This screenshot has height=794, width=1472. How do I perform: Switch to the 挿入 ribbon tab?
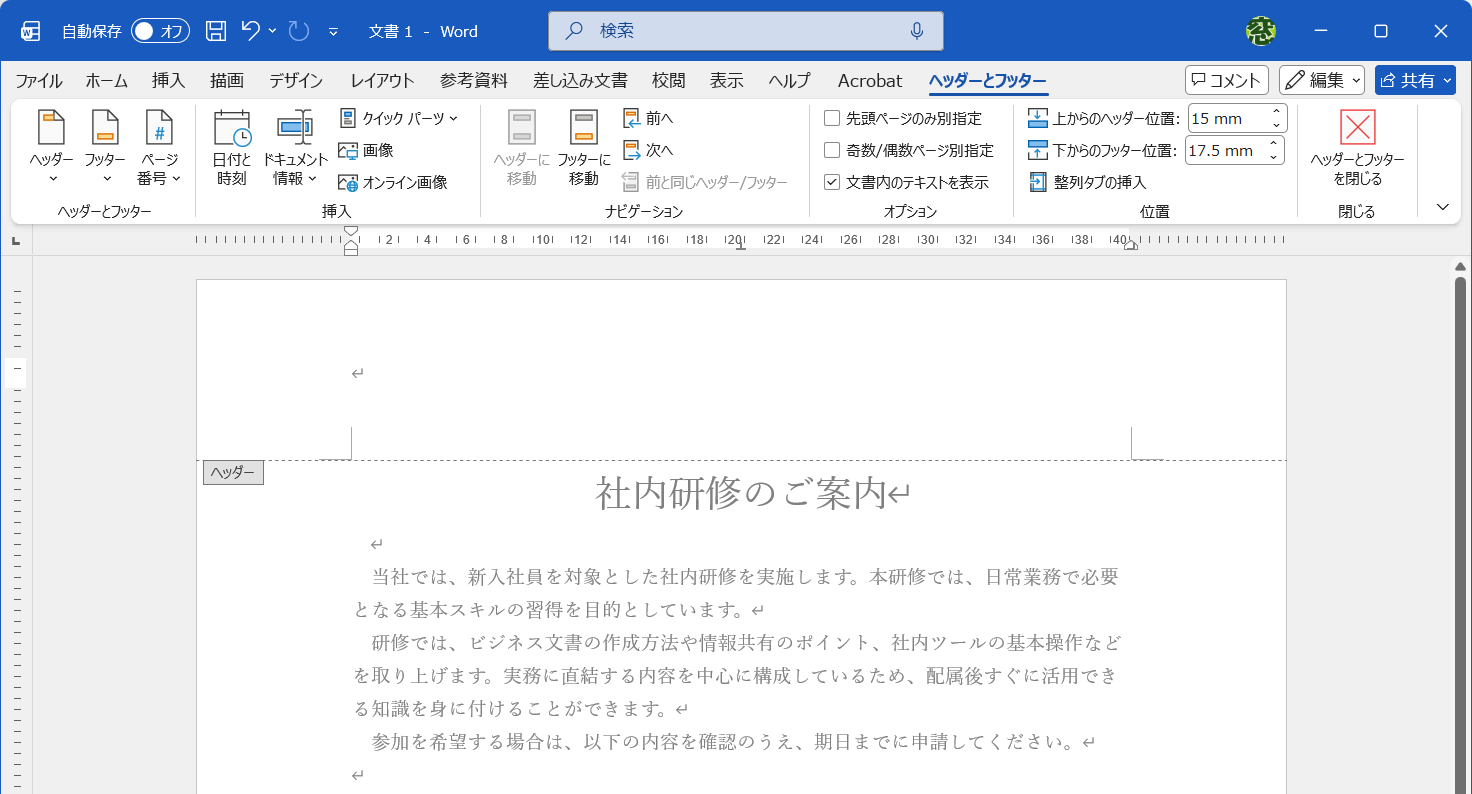tap(167, 80)
